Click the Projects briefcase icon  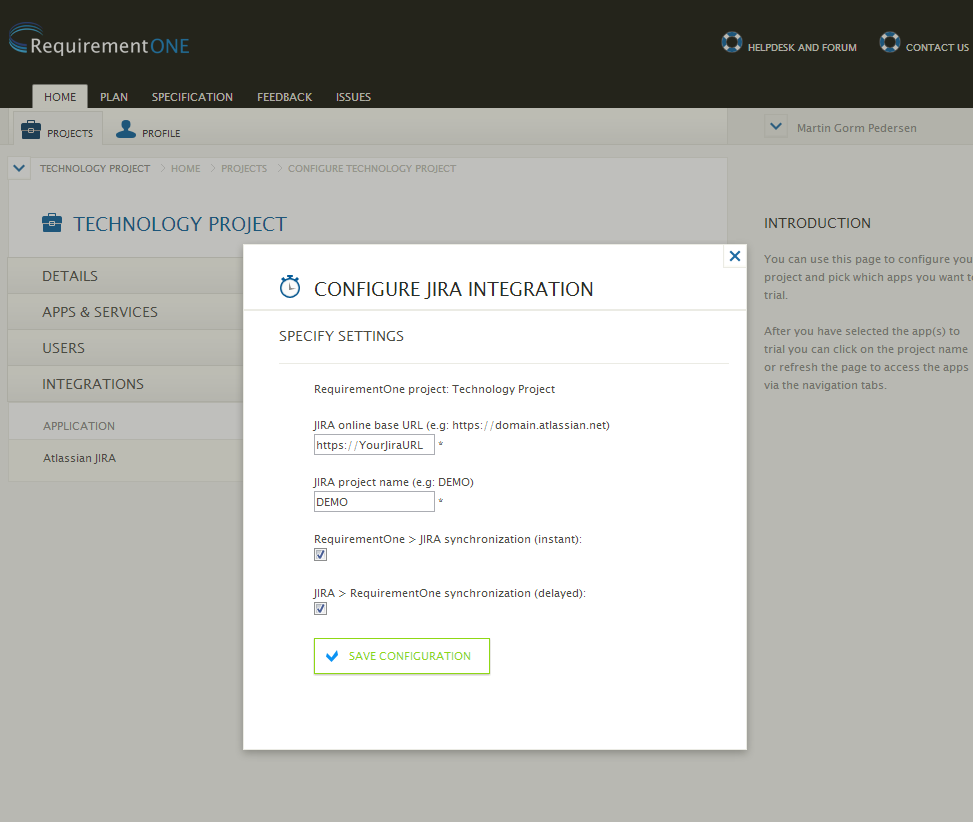(x=31, y=130)
